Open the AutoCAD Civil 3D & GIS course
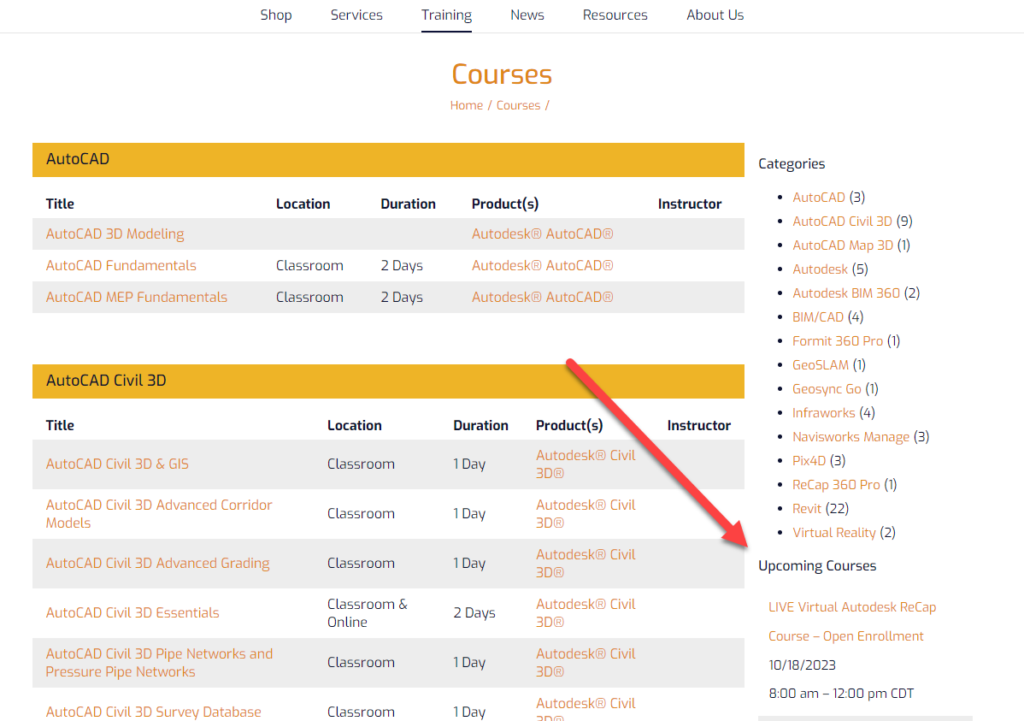1024x721 pixels. click(117, 464)
